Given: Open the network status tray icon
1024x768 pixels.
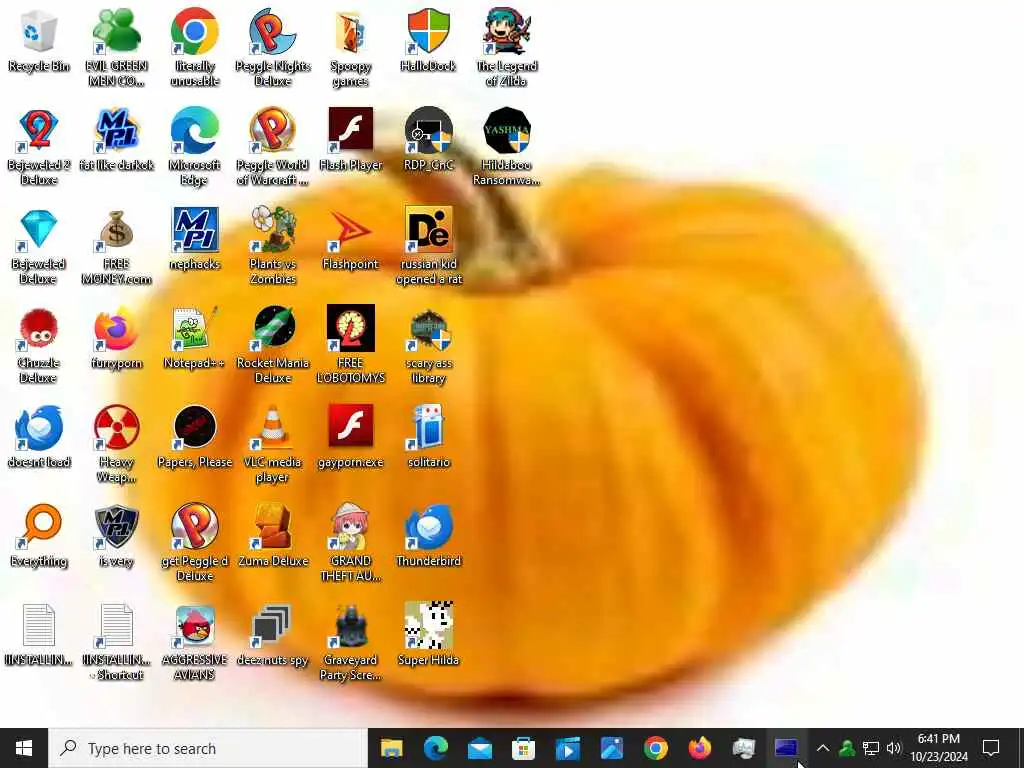Looking at the screenshot, I should [x=871, y=748].
